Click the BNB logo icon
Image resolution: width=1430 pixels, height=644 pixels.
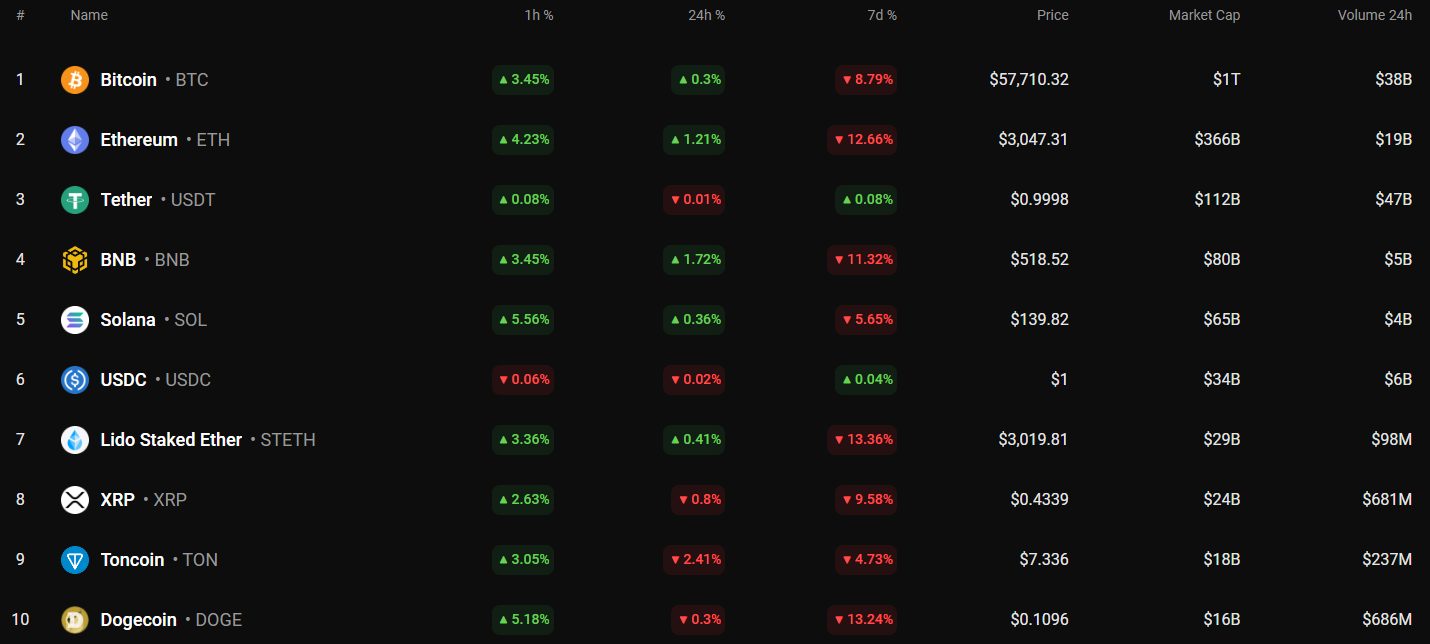coord(75,260)
